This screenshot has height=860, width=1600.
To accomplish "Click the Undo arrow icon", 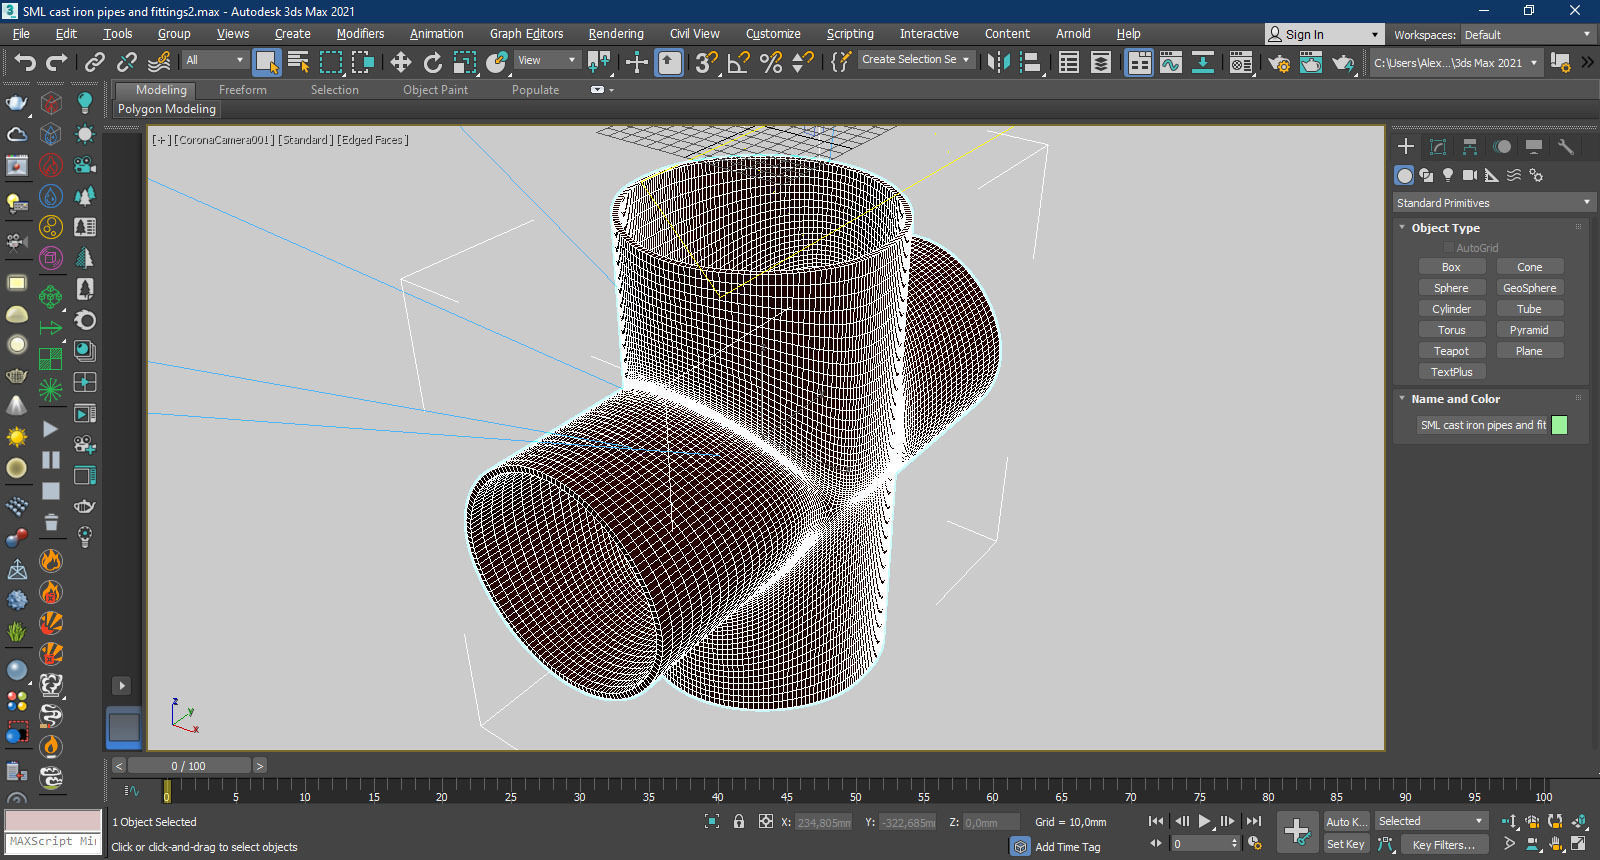I will (25, 63).
